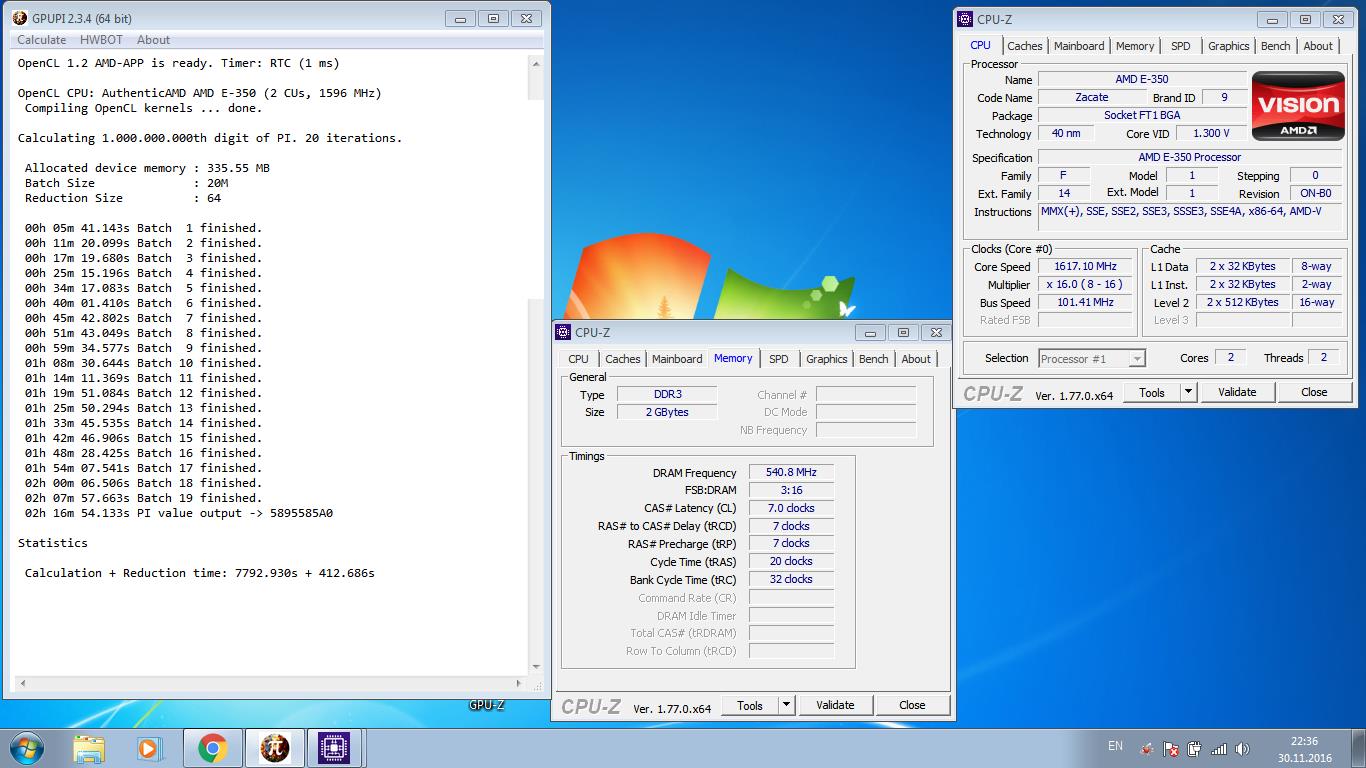Switch to Caches tab in Memory window
Image resolution: width=1366 pixels, height=768 pixels.
click(x=623, y=359)
